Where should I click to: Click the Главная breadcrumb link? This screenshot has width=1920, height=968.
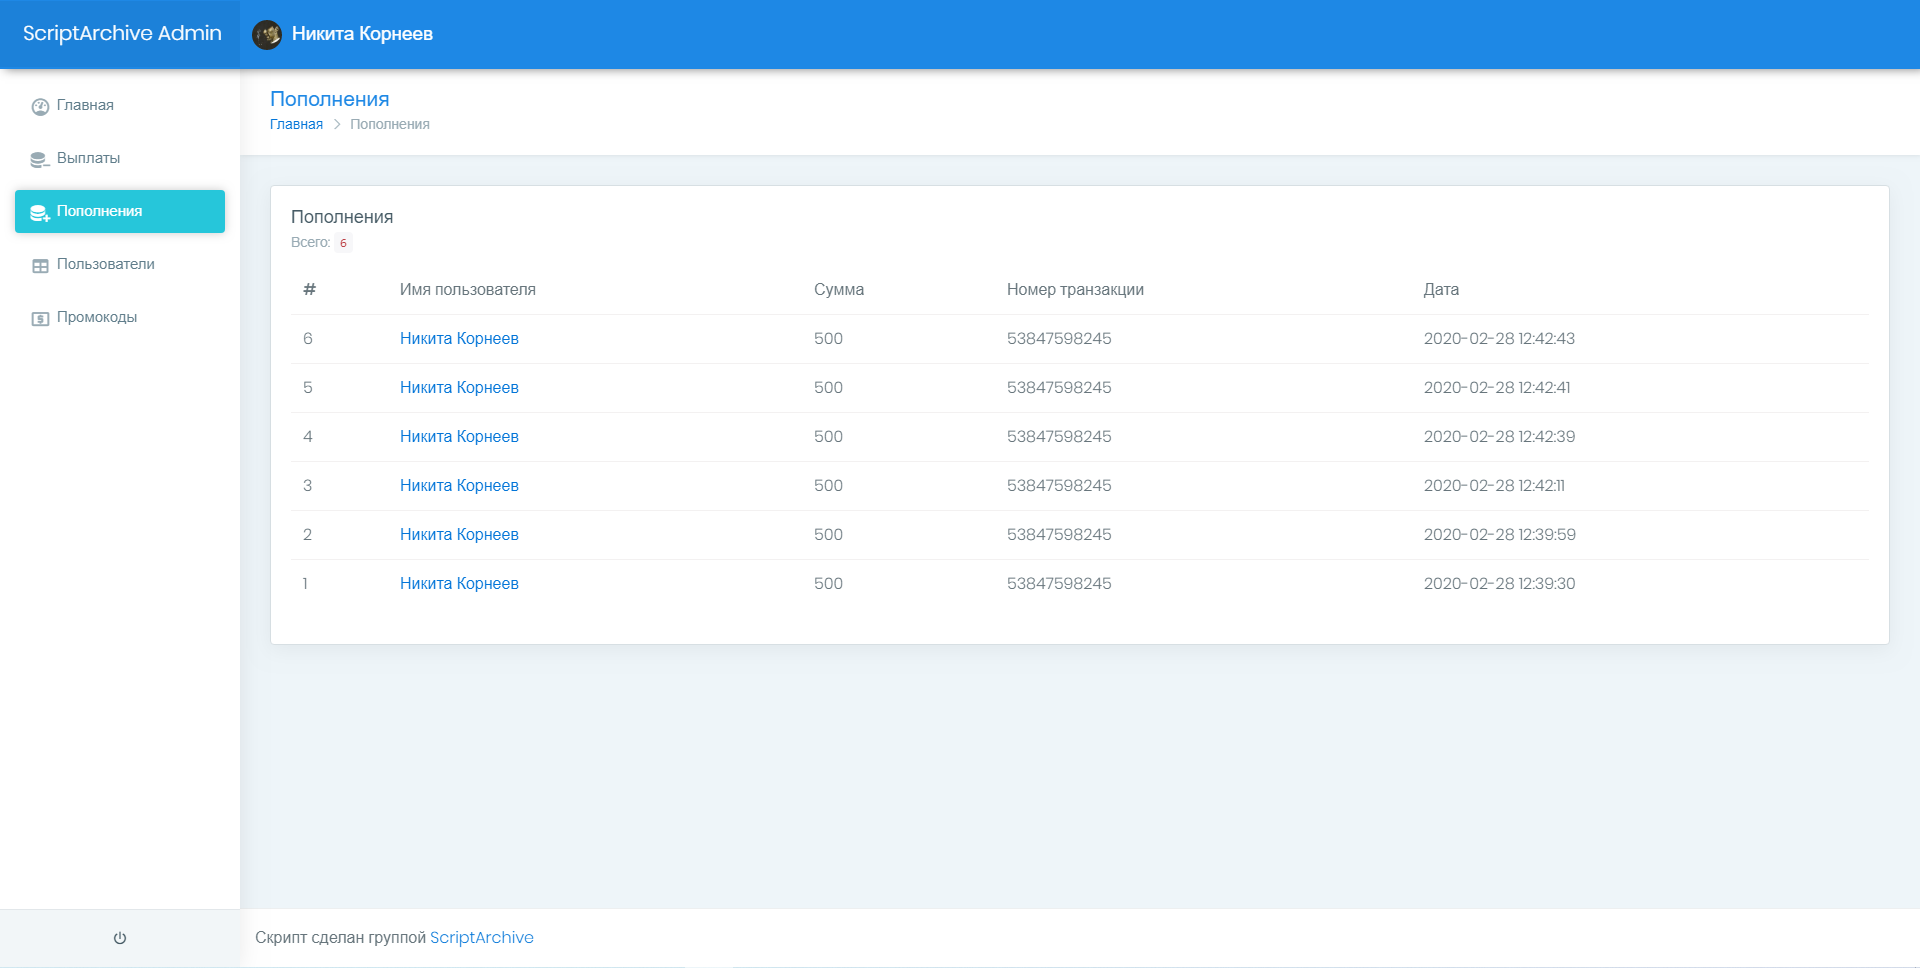coord(296,124)
